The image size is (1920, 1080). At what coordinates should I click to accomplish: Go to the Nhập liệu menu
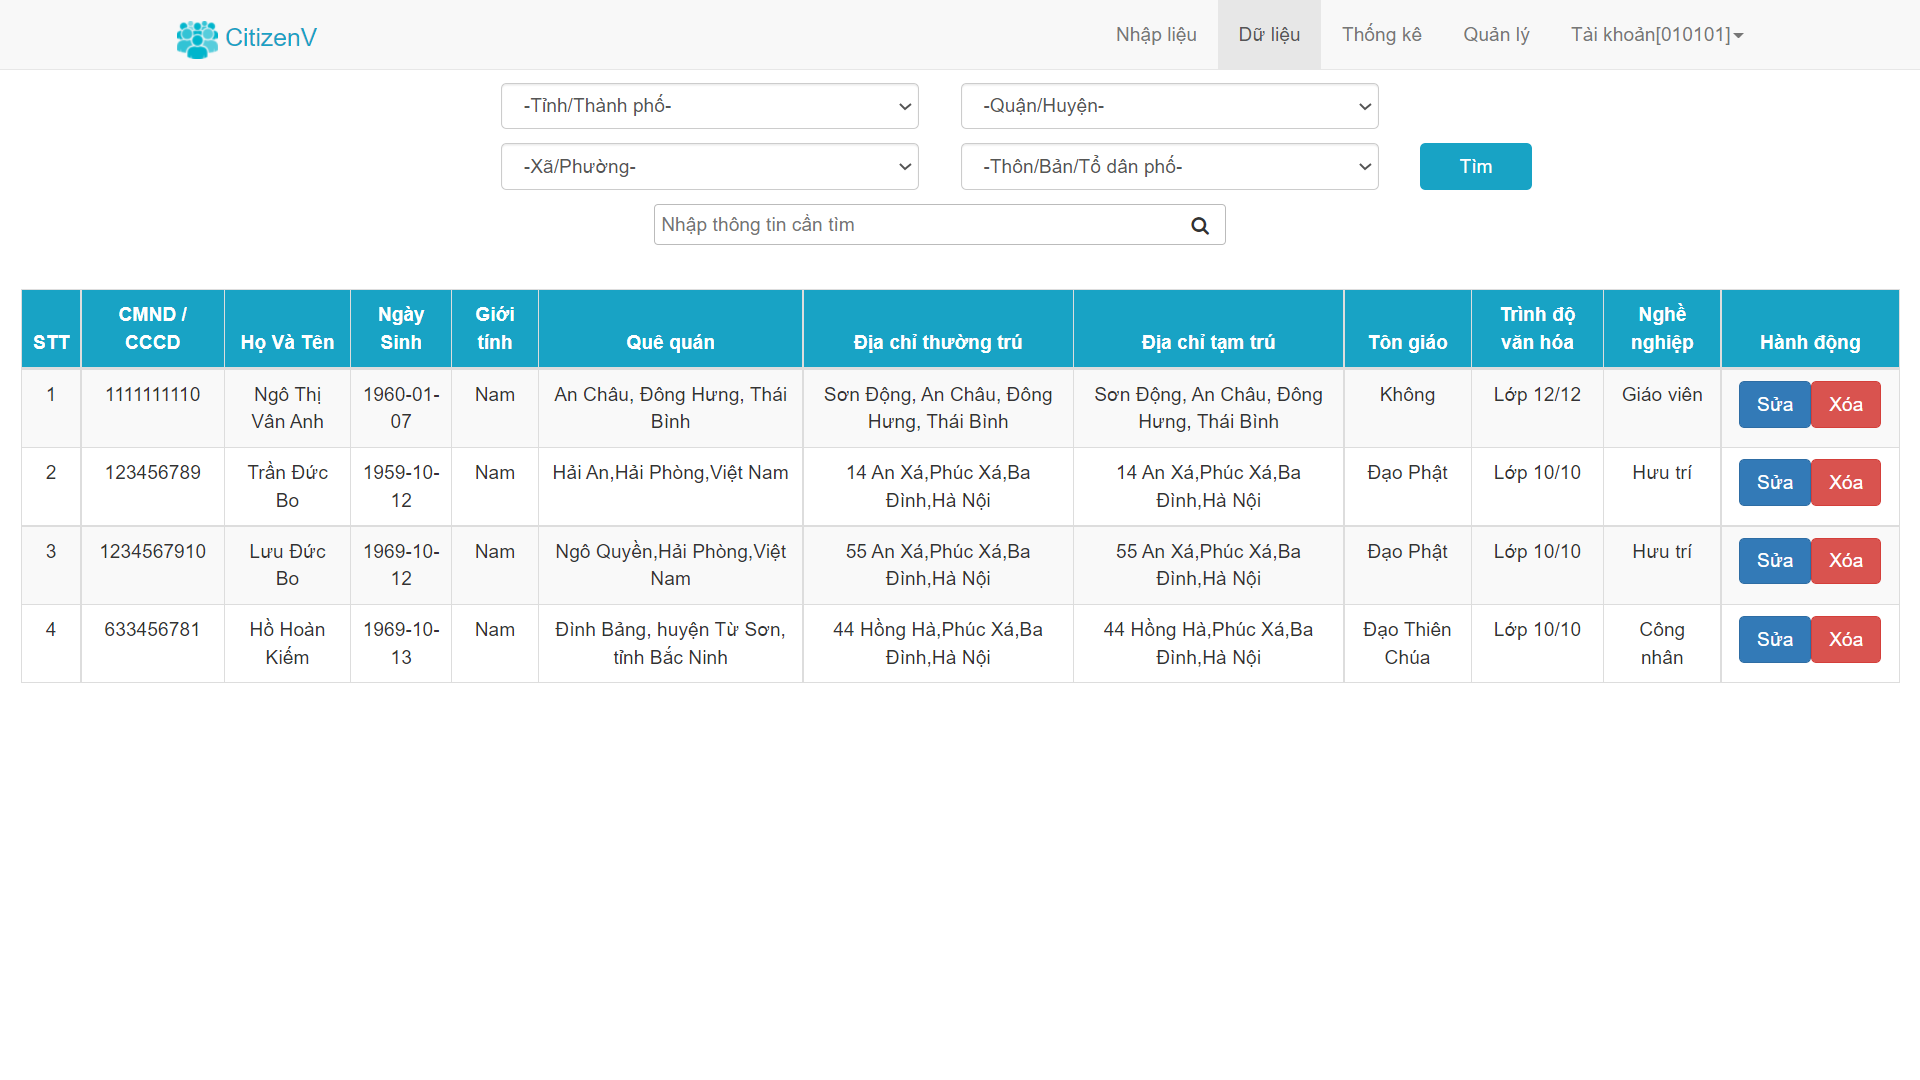pos(1156,35)
